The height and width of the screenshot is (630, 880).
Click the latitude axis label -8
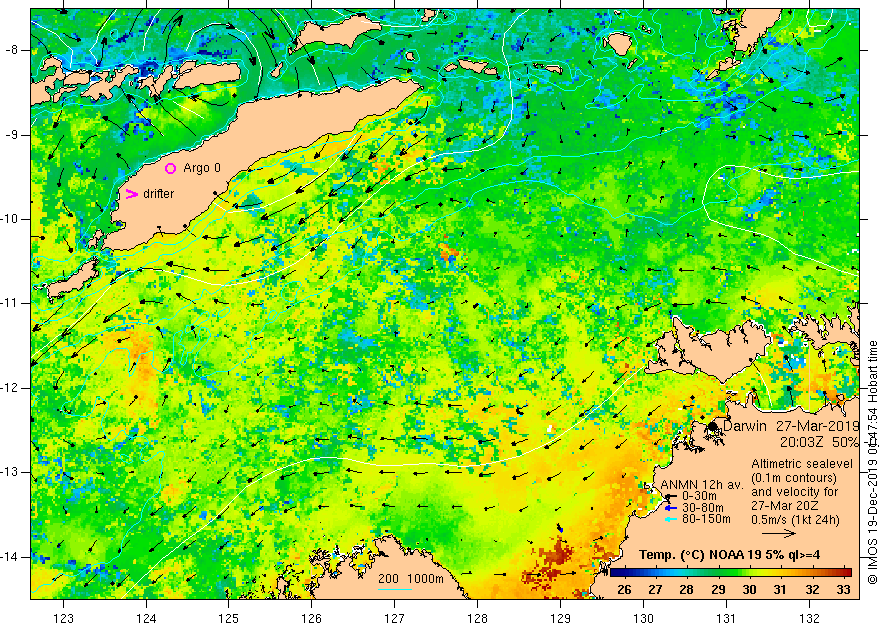tap(11, 50)
